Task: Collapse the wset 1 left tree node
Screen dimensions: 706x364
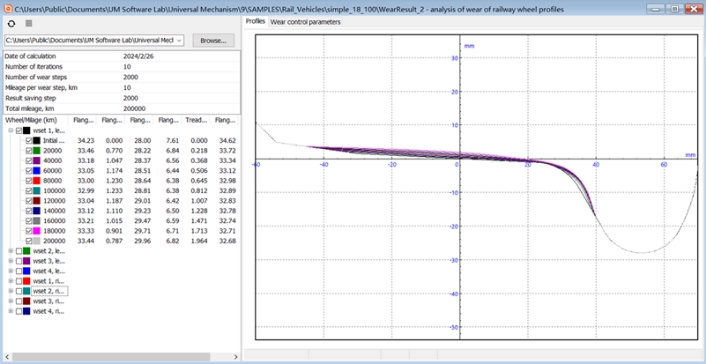Action: [x=11, y=131]
